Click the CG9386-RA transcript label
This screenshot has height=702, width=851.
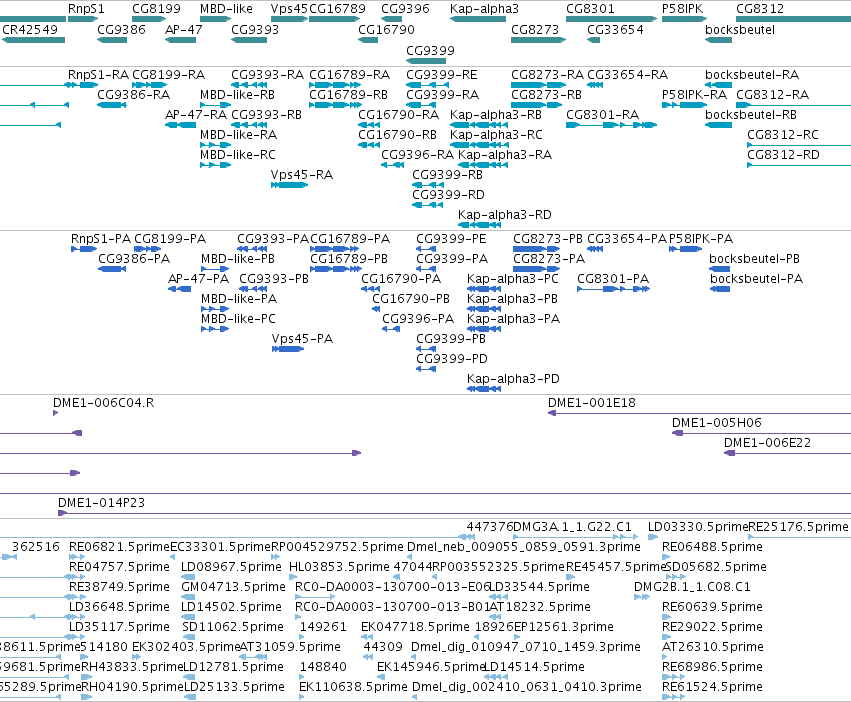click(x=134, y=94)
